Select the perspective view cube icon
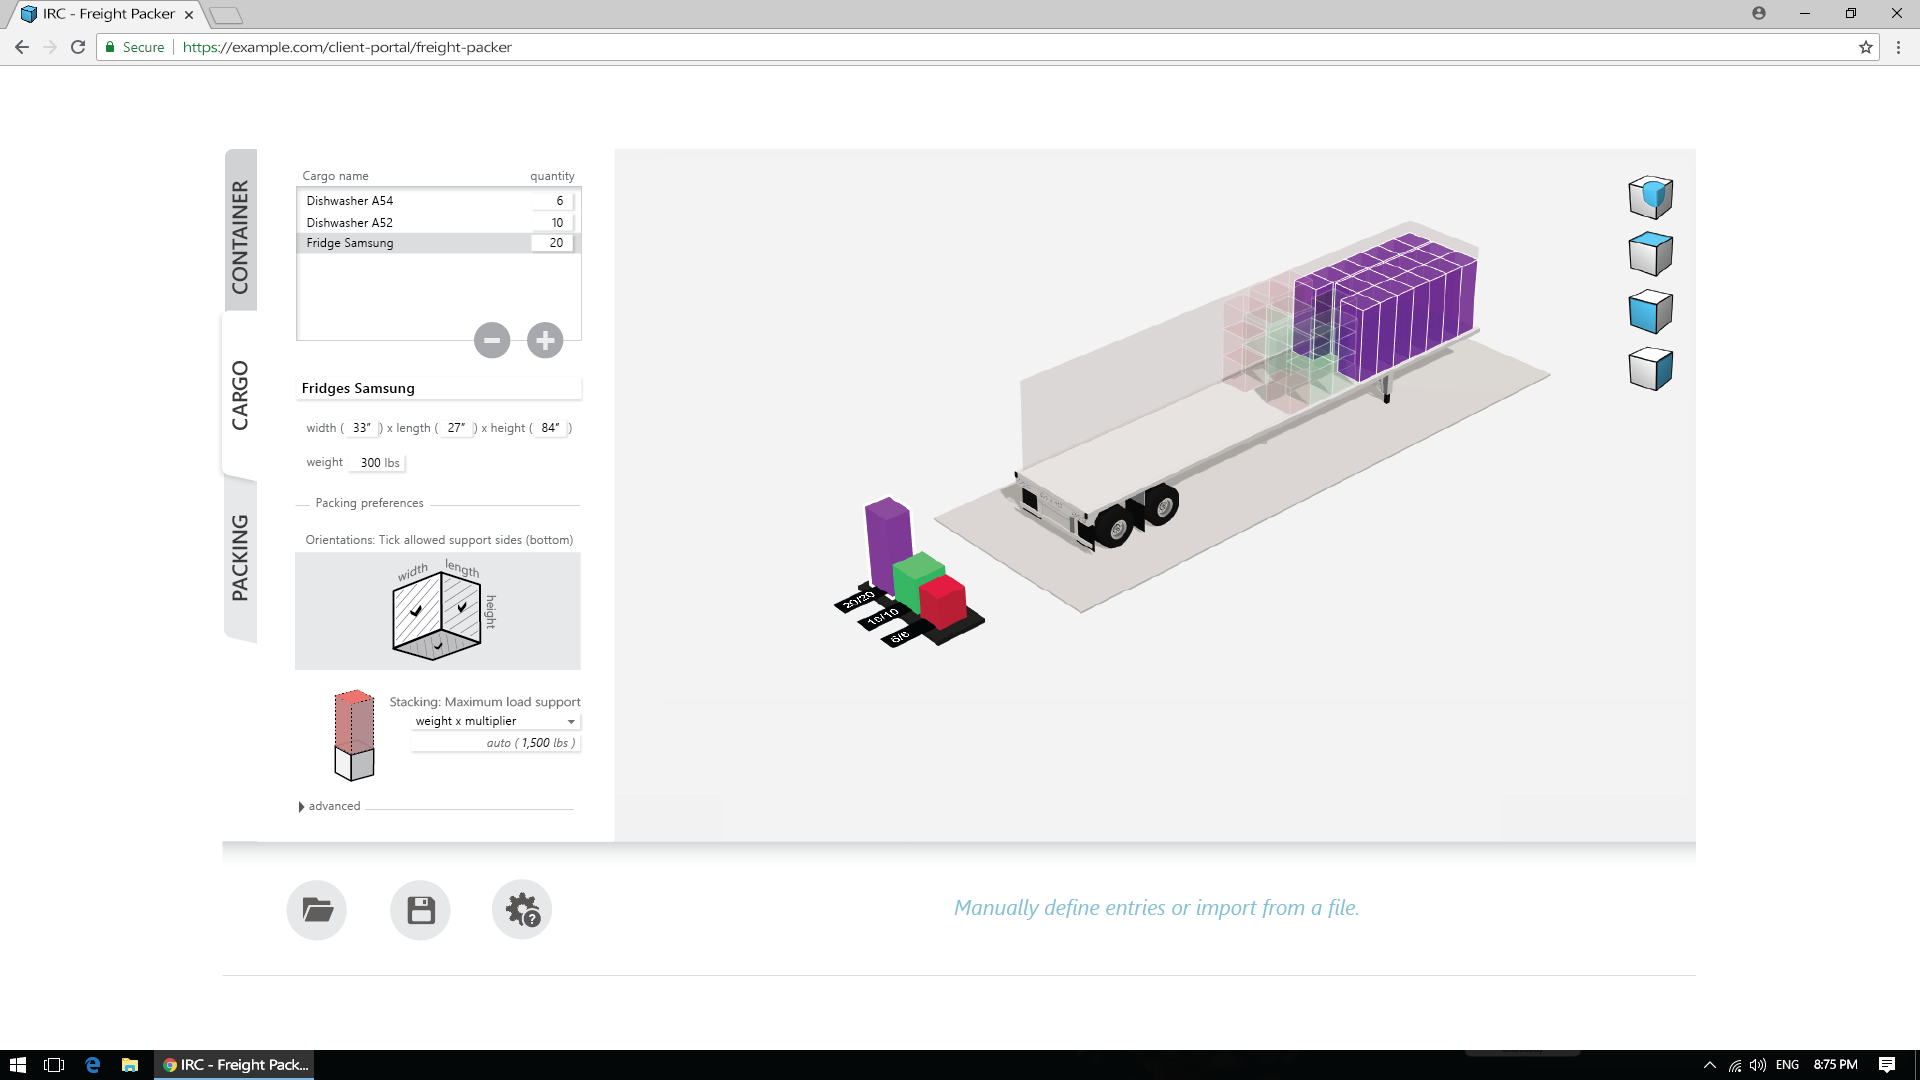Image resolution: width=1920 pixels, height=1080 pixels. click(x=1650, y=197)
